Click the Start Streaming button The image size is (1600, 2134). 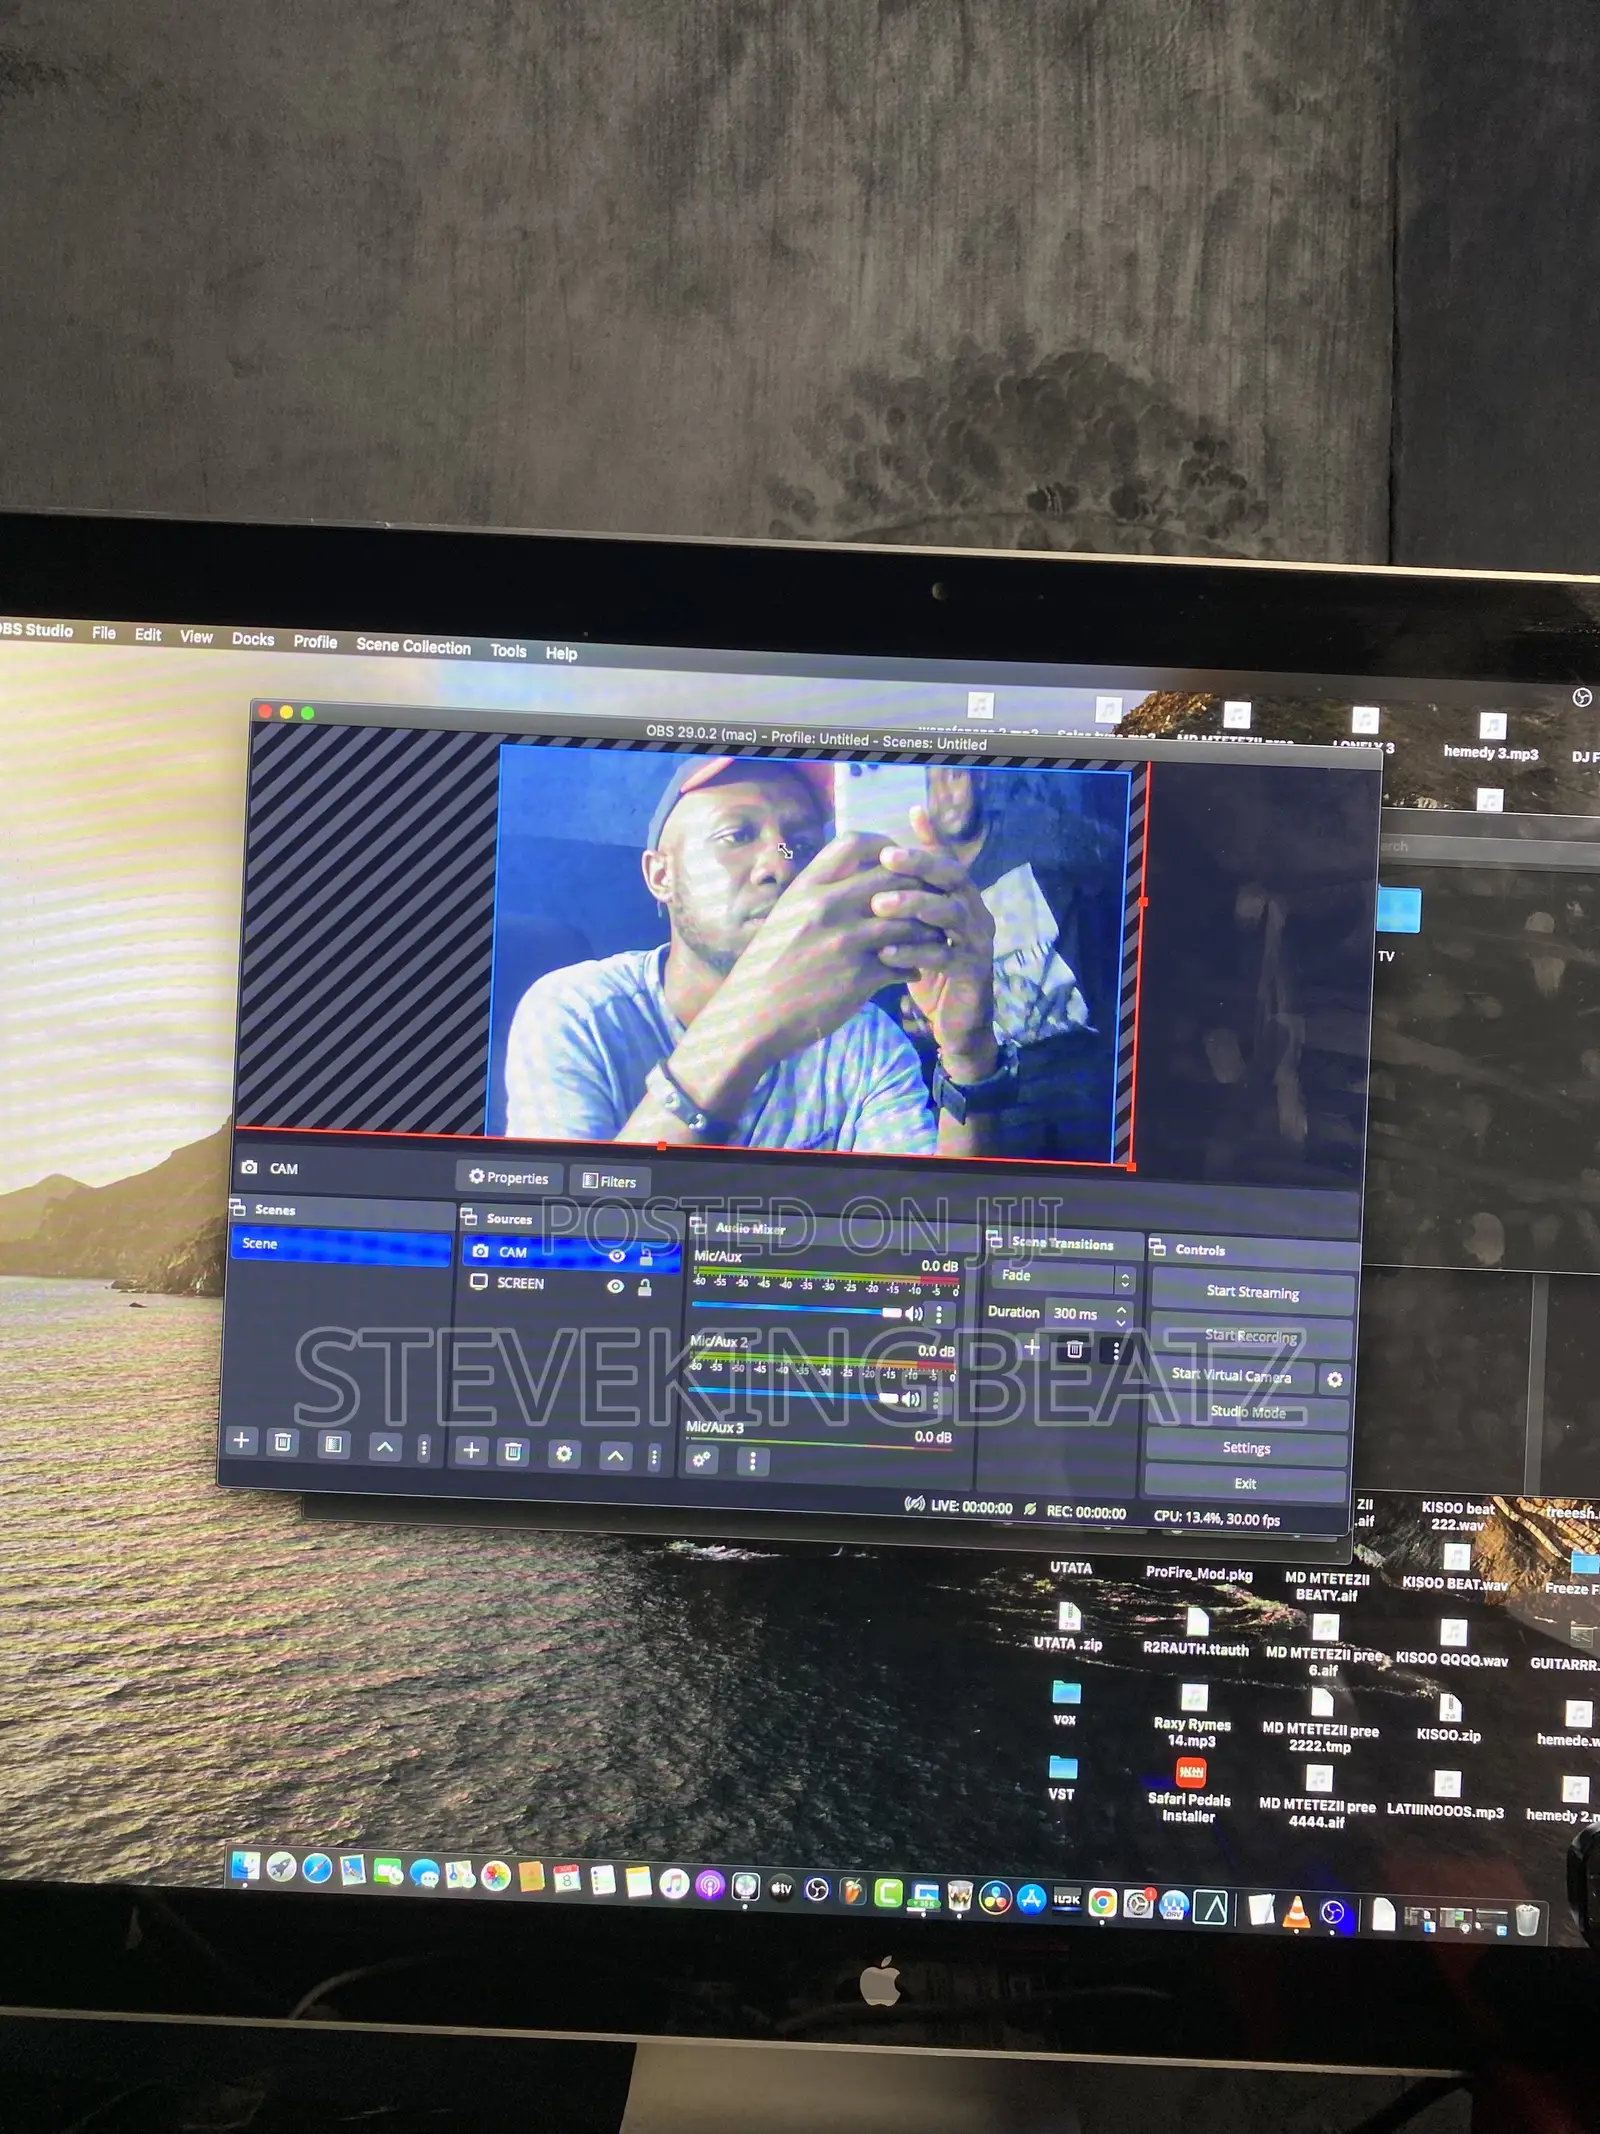tap(1253, 1292)
